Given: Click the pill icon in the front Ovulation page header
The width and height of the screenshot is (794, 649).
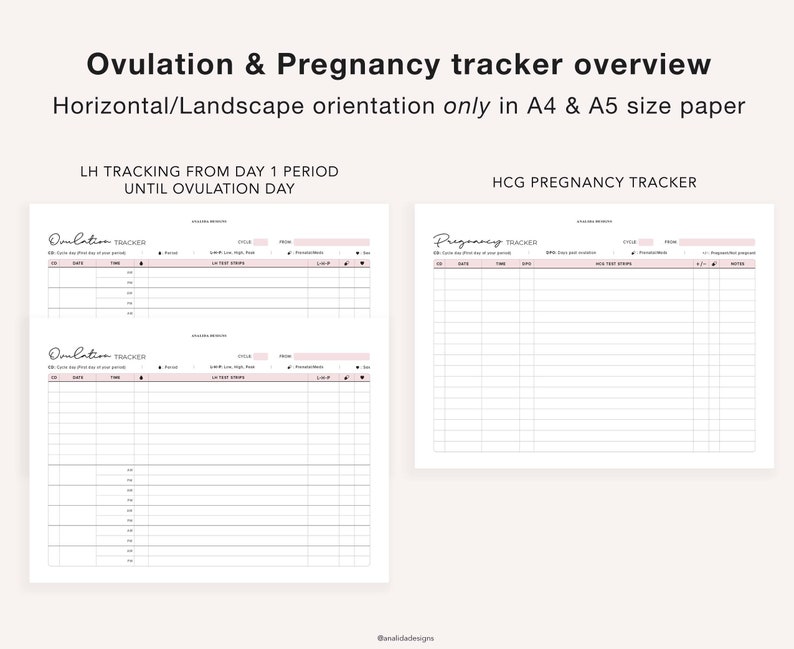Looking at the screenshot, I should 347,378.
